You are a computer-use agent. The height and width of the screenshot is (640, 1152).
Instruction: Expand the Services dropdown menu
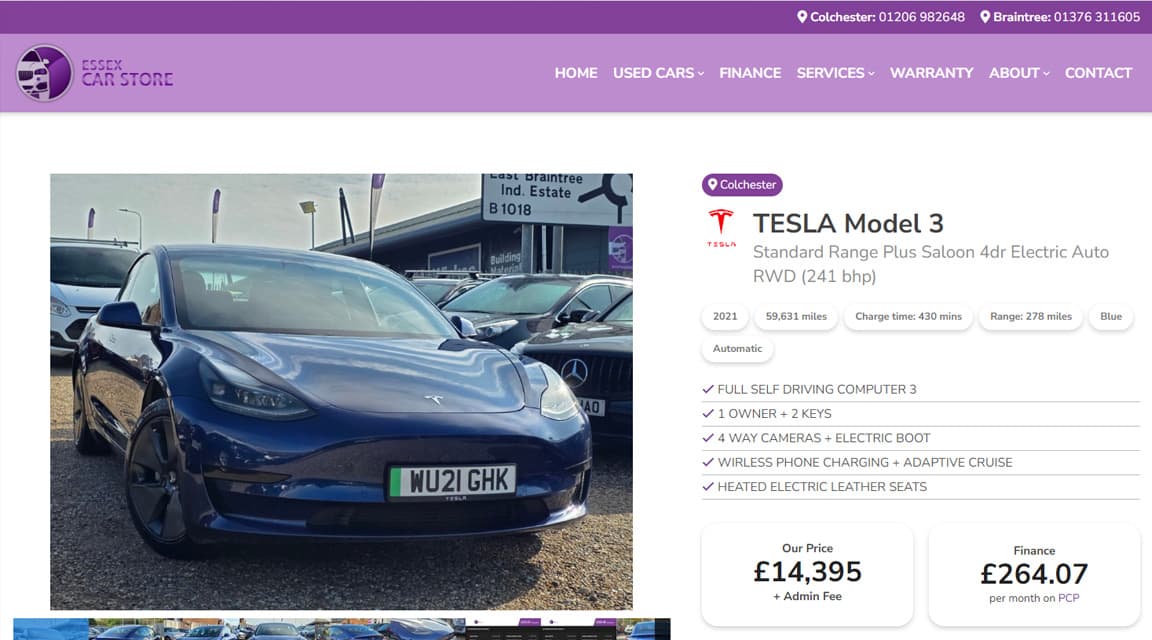pos(835,73)
